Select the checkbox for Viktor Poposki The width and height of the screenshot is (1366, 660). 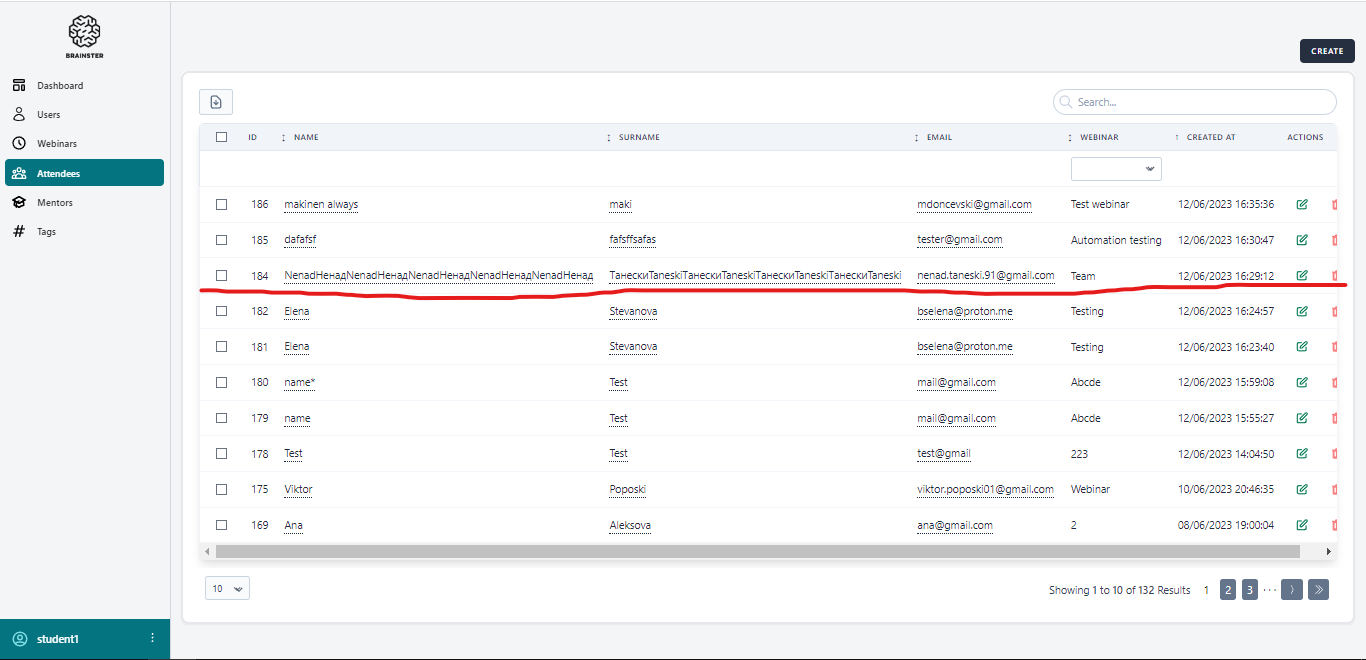point(221,490)
